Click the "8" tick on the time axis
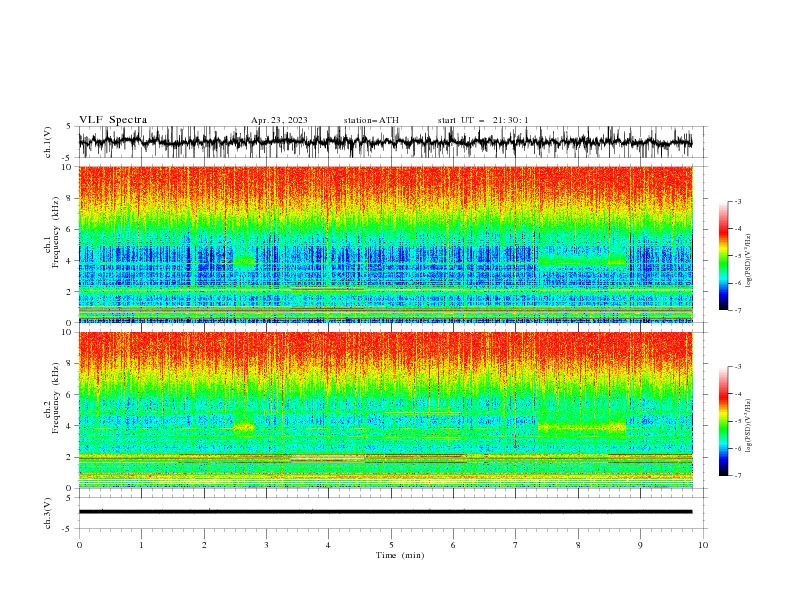This screenshot has height=612, width=792. pyautogui.click(x=578, y=545)
